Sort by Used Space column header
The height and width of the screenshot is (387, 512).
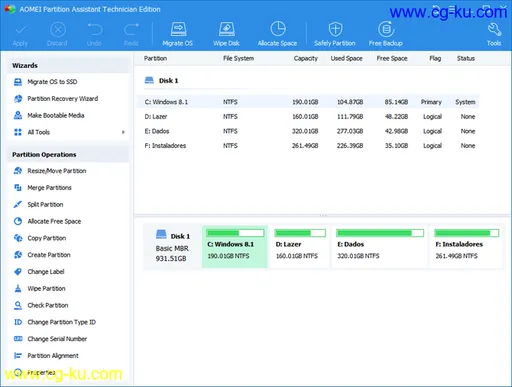pyautogui.click(x=346, y=58)
